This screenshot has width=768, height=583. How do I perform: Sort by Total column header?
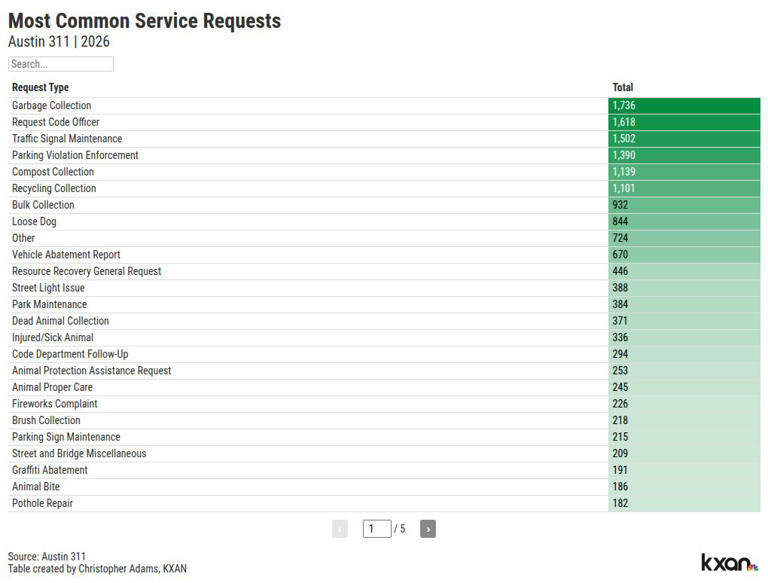click(x=623, y=87)
